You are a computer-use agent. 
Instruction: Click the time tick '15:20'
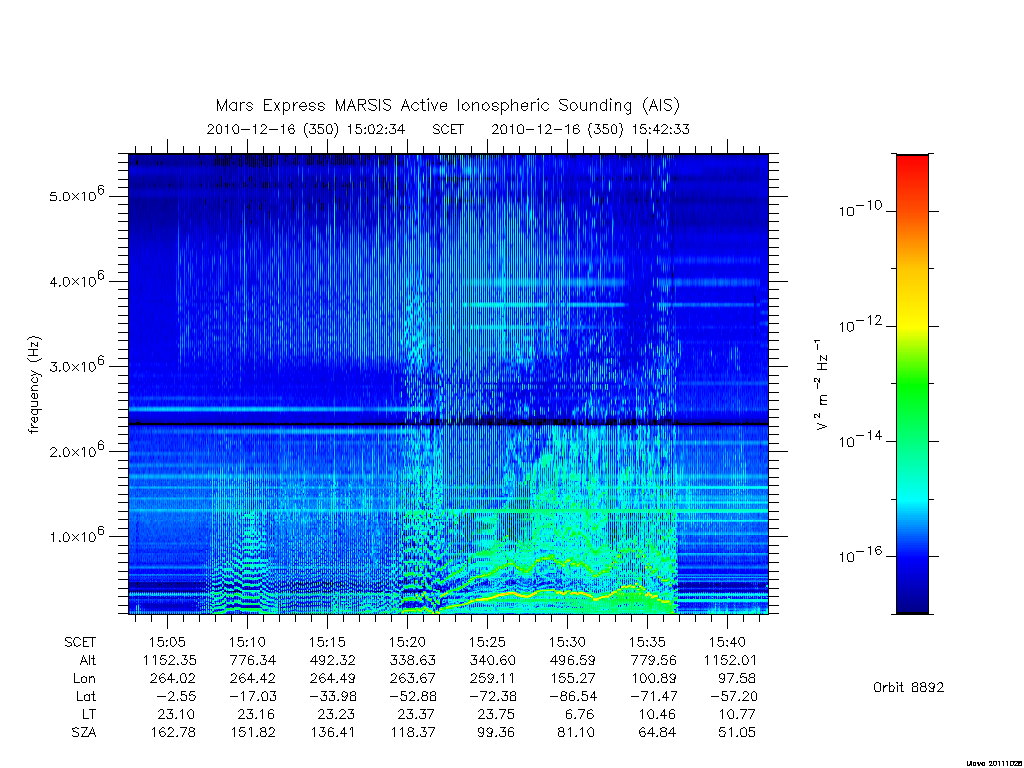tap(408, 643)
